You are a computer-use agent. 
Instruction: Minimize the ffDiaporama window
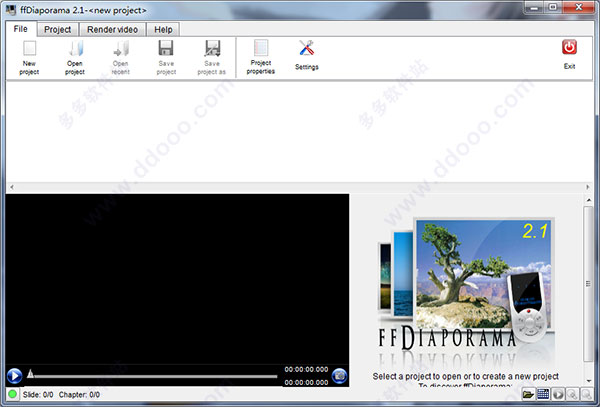coord(535,7)
